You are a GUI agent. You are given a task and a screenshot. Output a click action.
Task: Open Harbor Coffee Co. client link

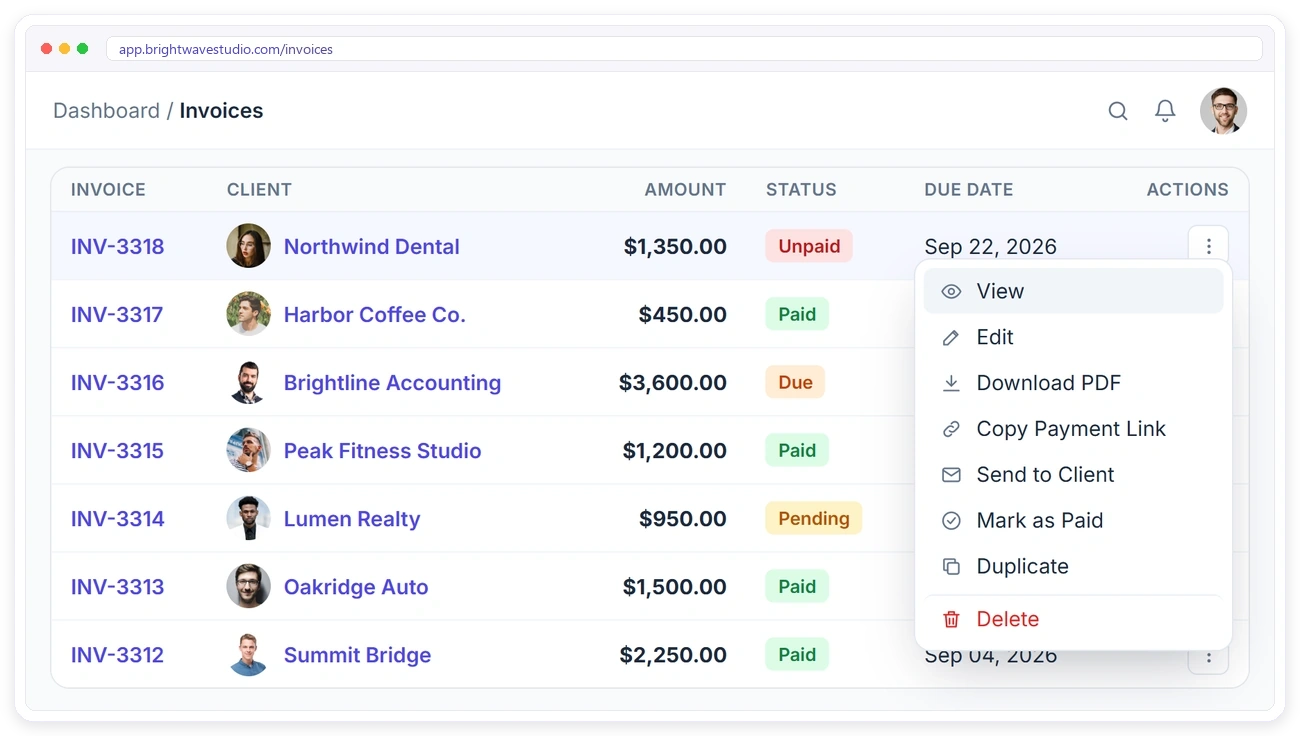click(375, 315)
